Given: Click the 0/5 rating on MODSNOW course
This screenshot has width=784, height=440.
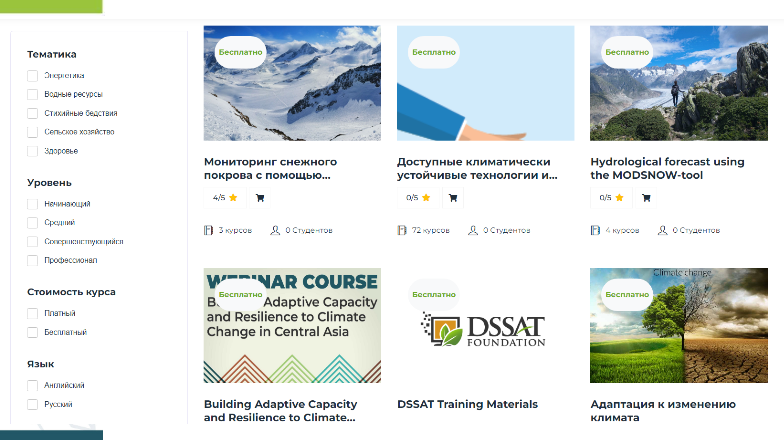Looking at the screenshot, I should 611,198.
